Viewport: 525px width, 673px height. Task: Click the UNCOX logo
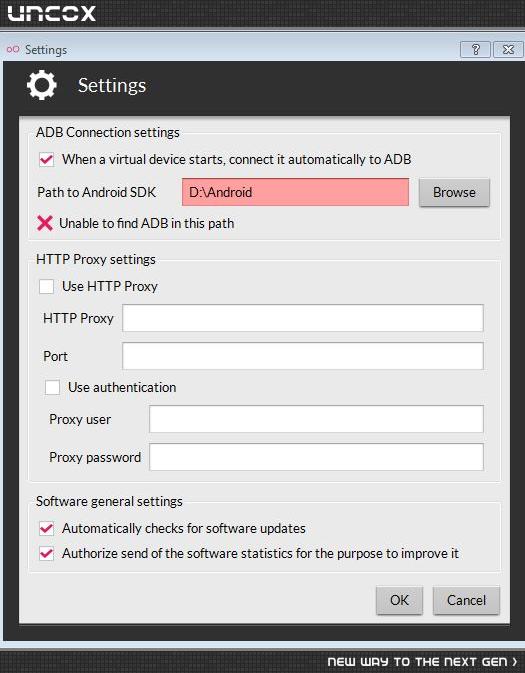coord(52,13)
